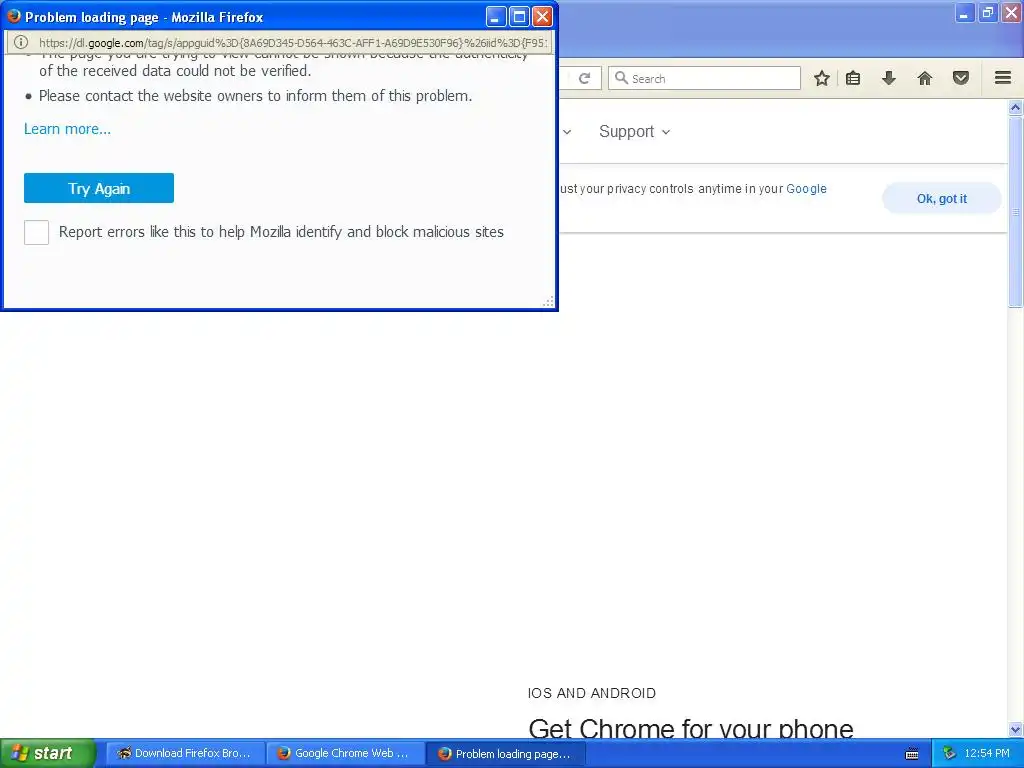Viewport: 1024px width, 768px height.
Task: Click the Get Chrome for your phone heading
Action: pyautogui.click(x=691, y=728)
